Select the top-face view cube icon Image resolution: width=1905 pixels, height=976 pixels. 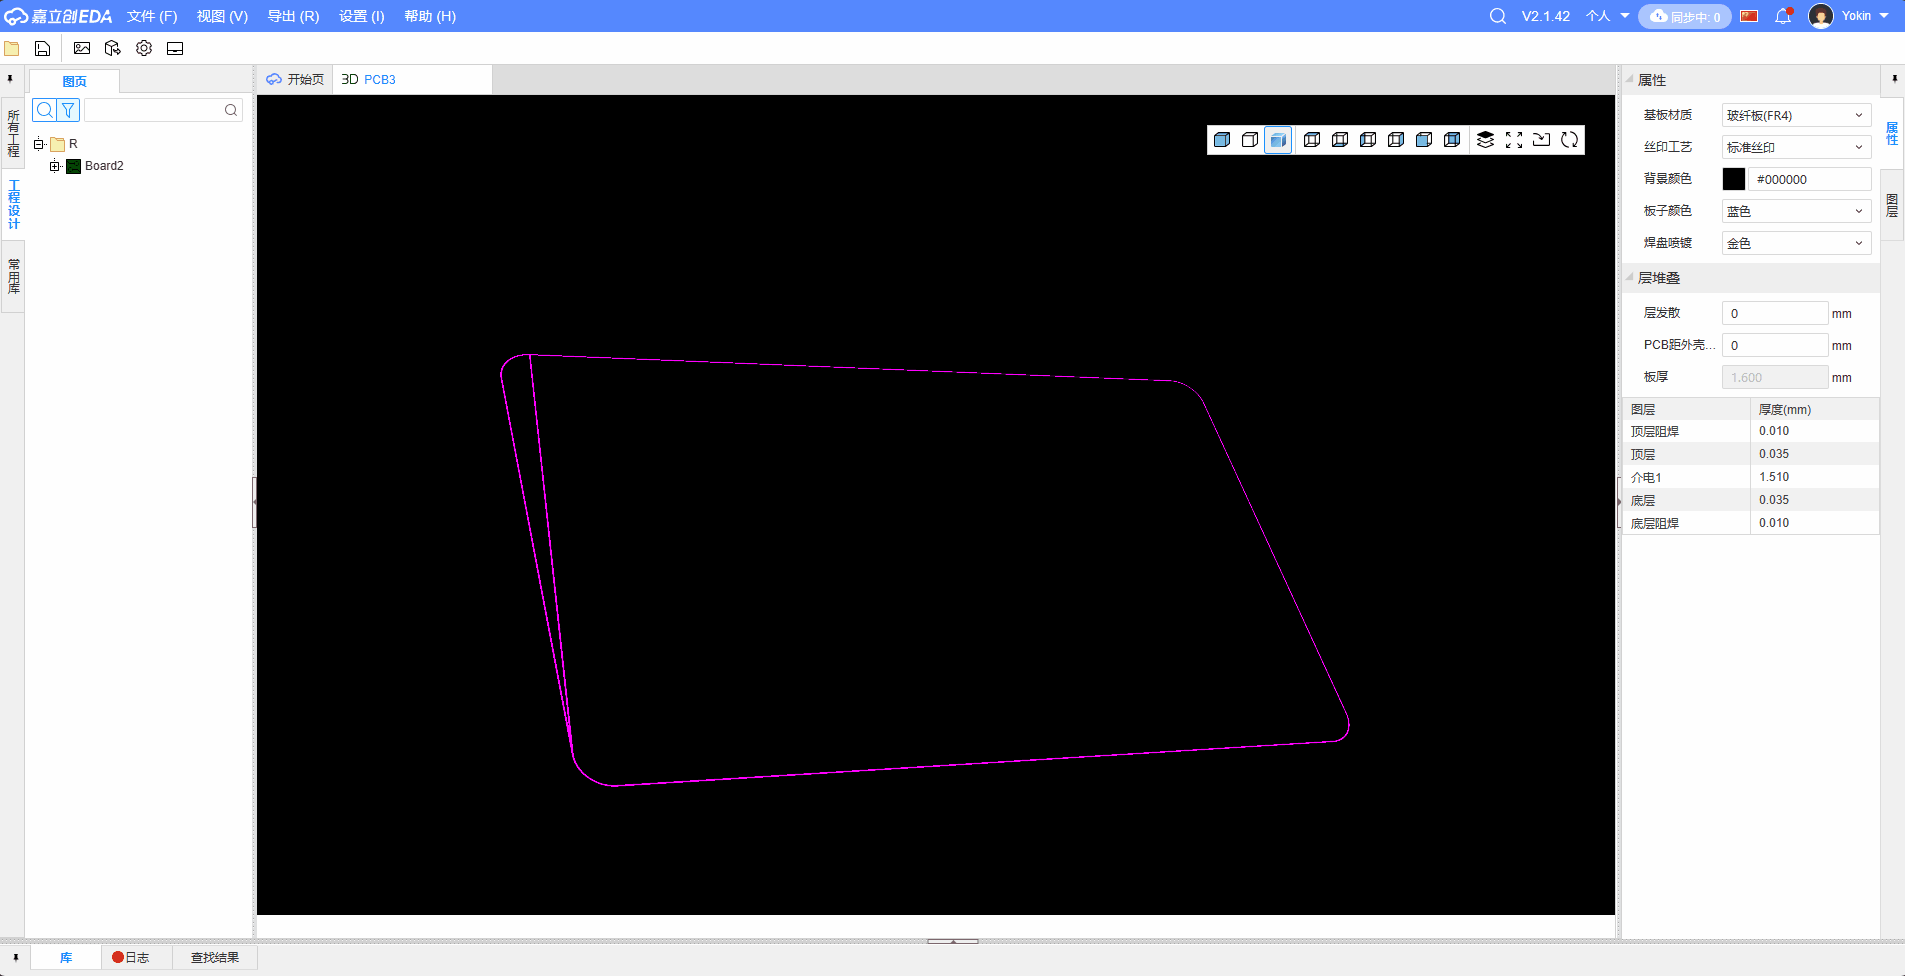tap(1312, 140)
